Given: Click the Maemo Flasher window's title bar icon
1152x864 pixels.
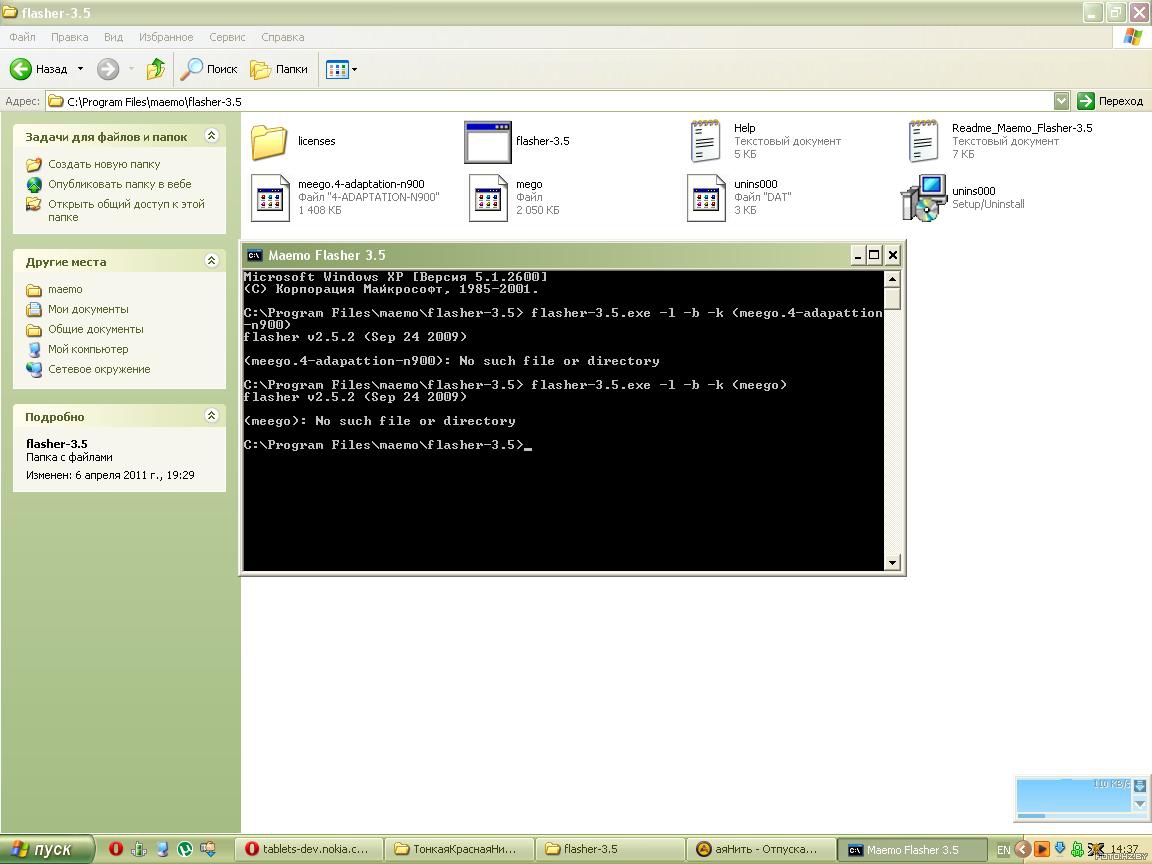Looking at the screenshot, I should point(254,256).
